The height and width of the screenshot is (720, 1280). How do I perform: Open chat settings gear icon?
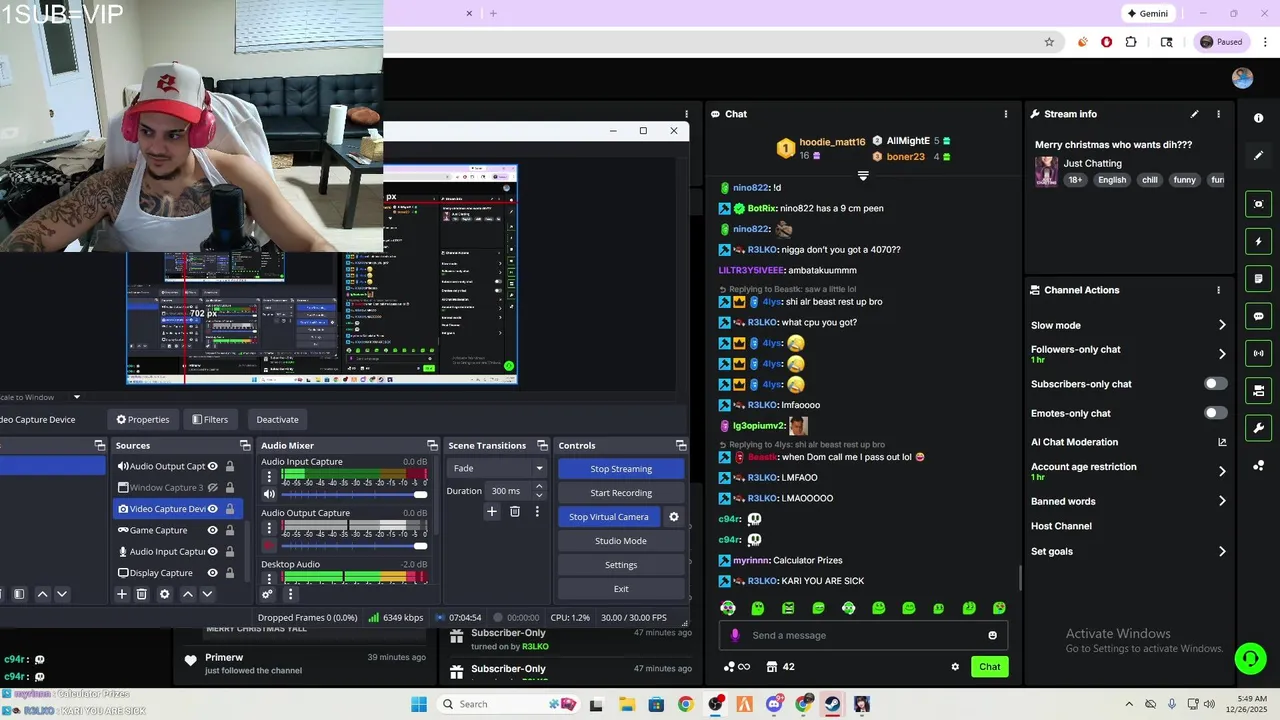[955, 667]
